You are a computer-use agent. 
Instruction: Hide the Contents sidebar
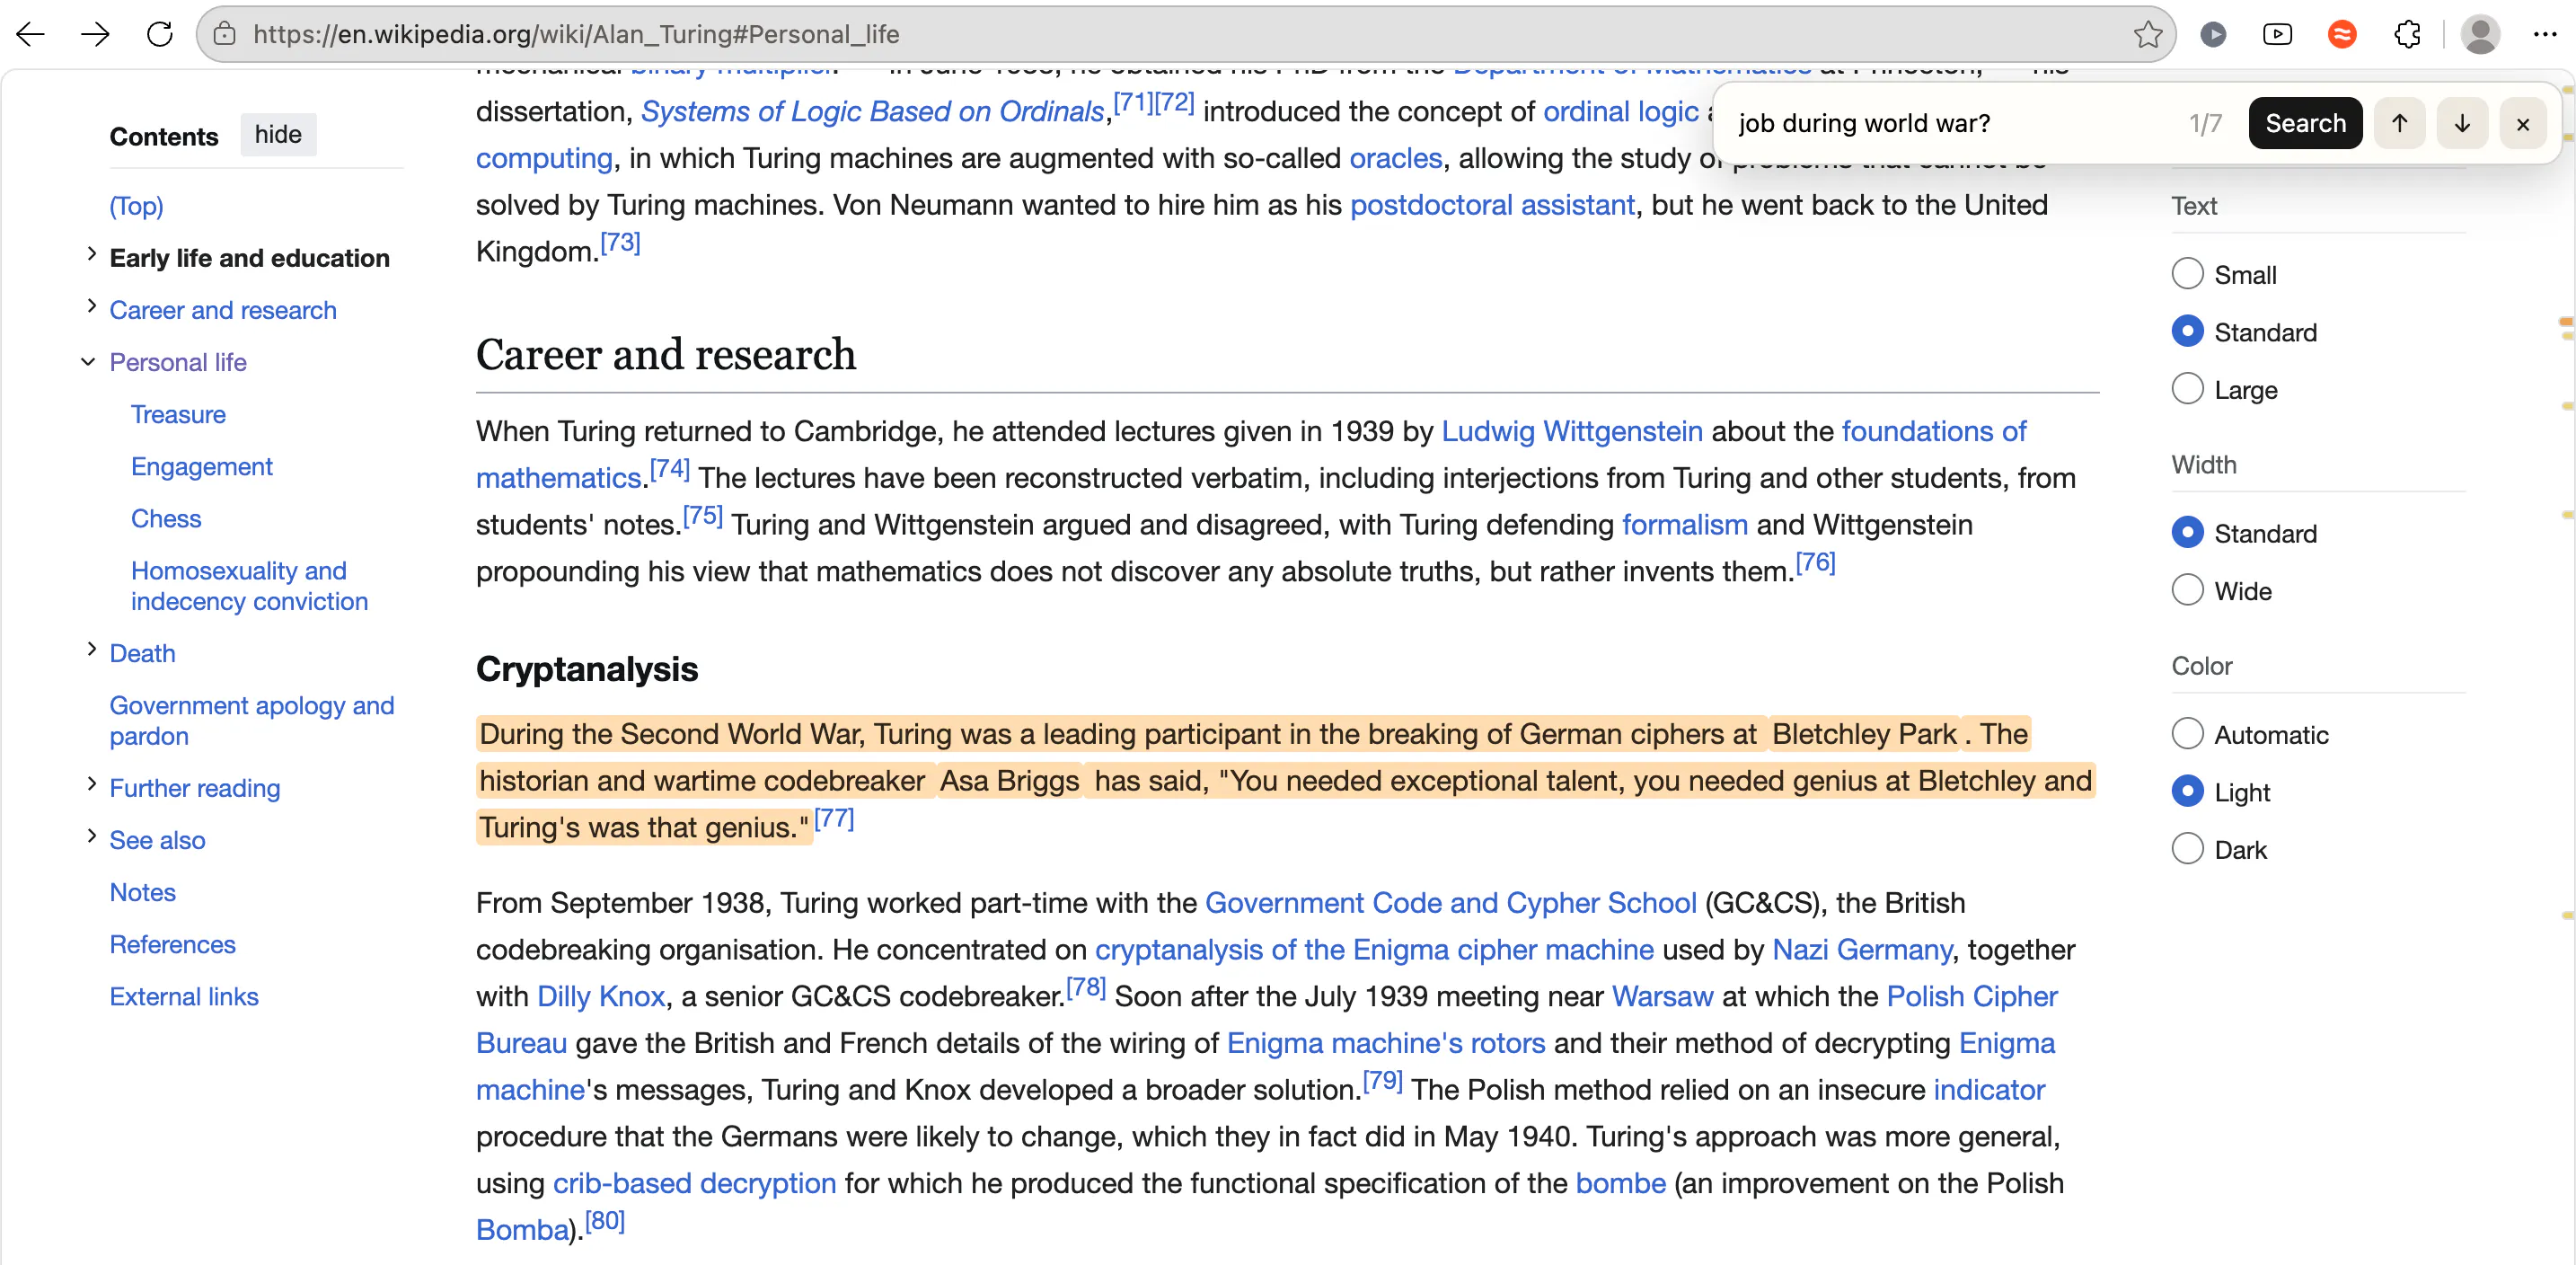(x=278, y=135)
